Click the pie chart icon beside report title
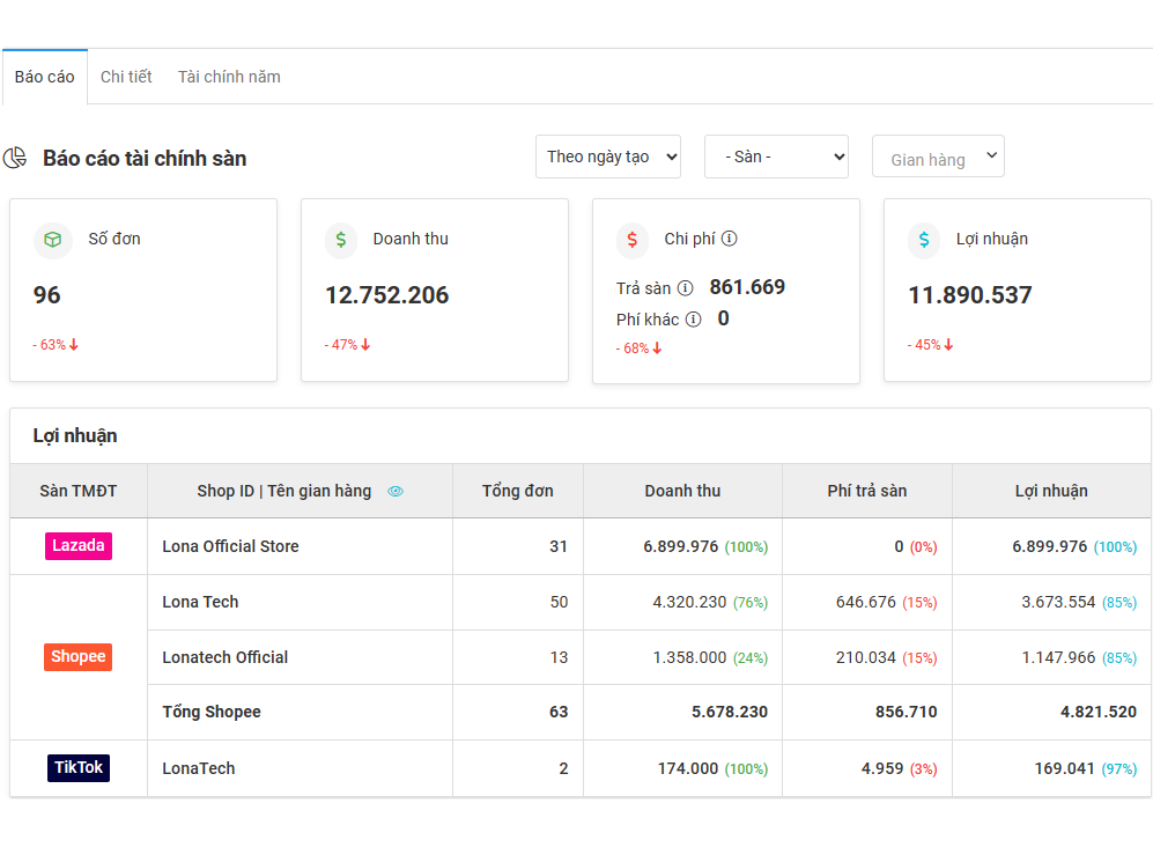The height and width of the screenshot is (845, 1153). coord(15,158)
